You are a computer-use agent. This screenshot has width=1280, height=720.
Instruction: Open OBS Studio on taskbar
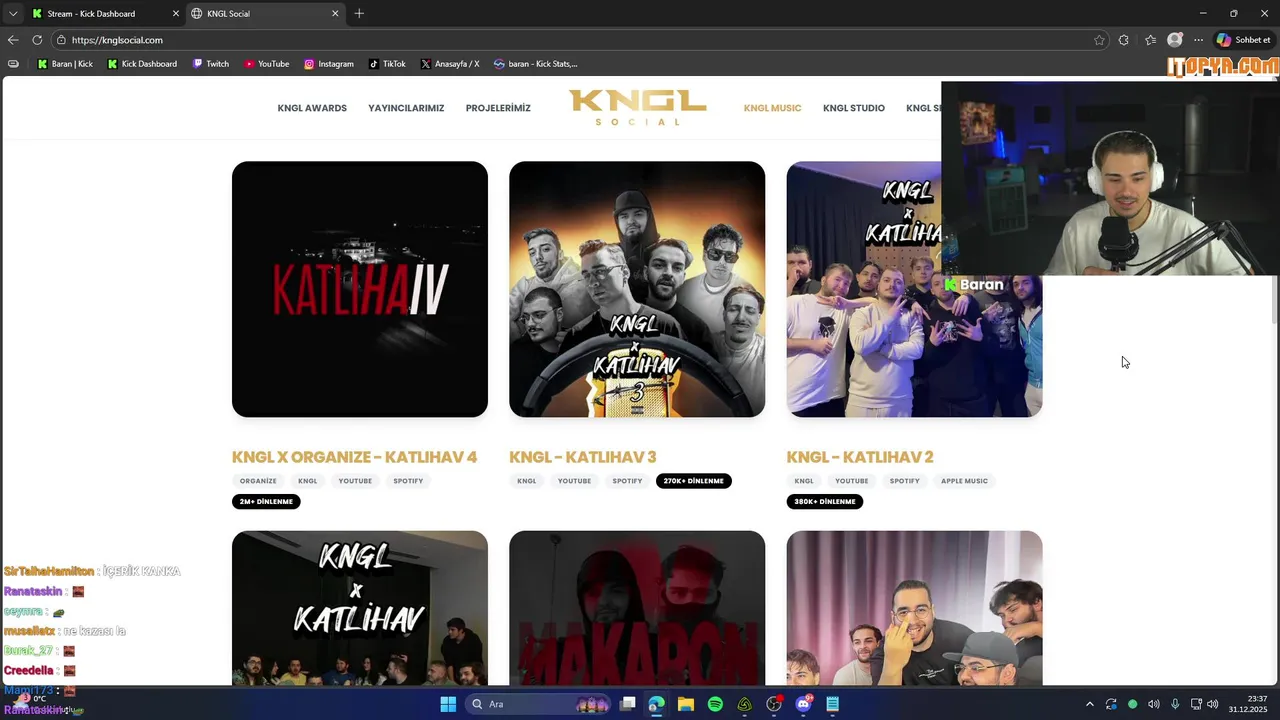pos(774,704)
